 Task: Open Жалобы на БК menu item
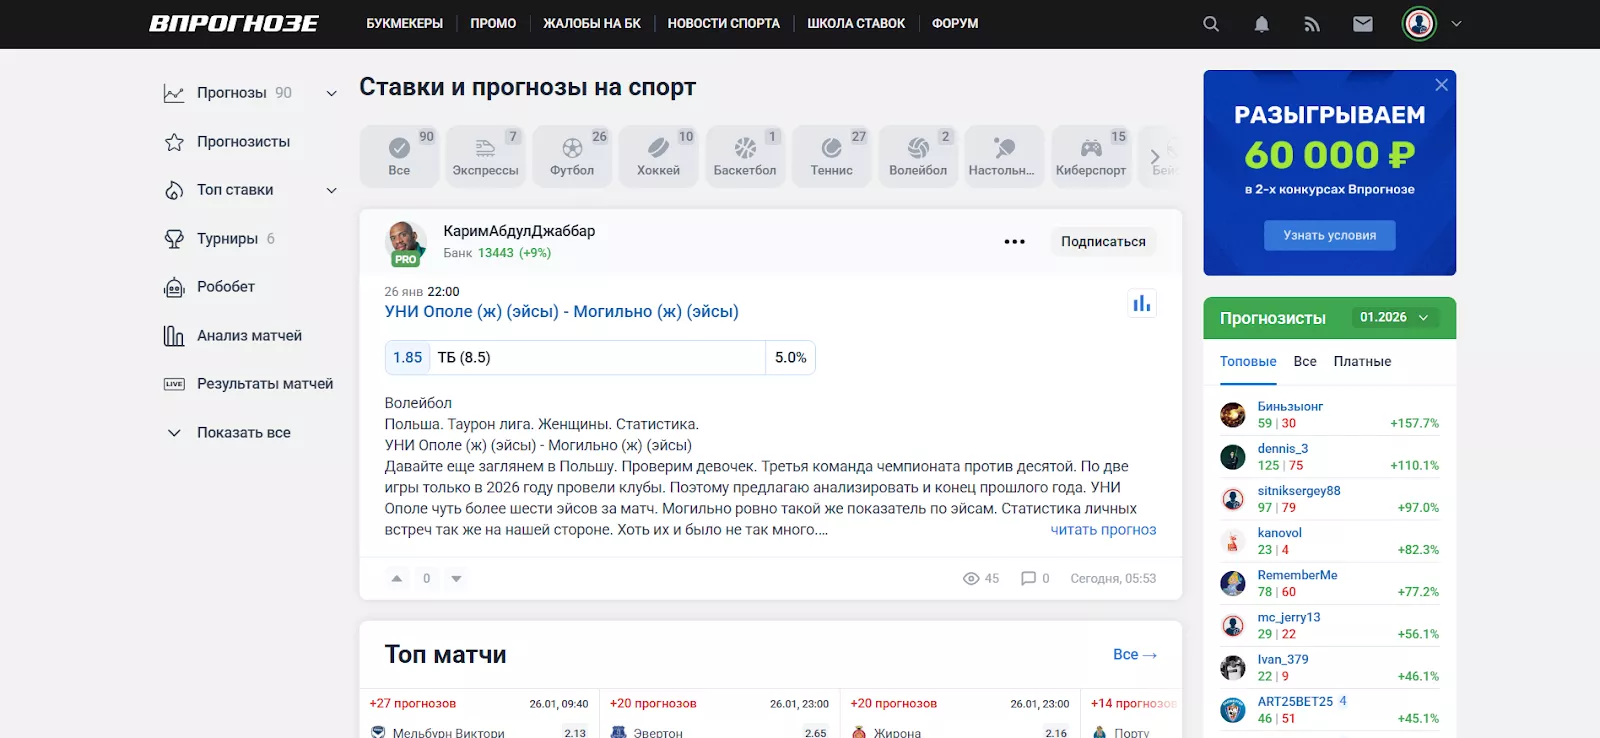pos(592,23)
